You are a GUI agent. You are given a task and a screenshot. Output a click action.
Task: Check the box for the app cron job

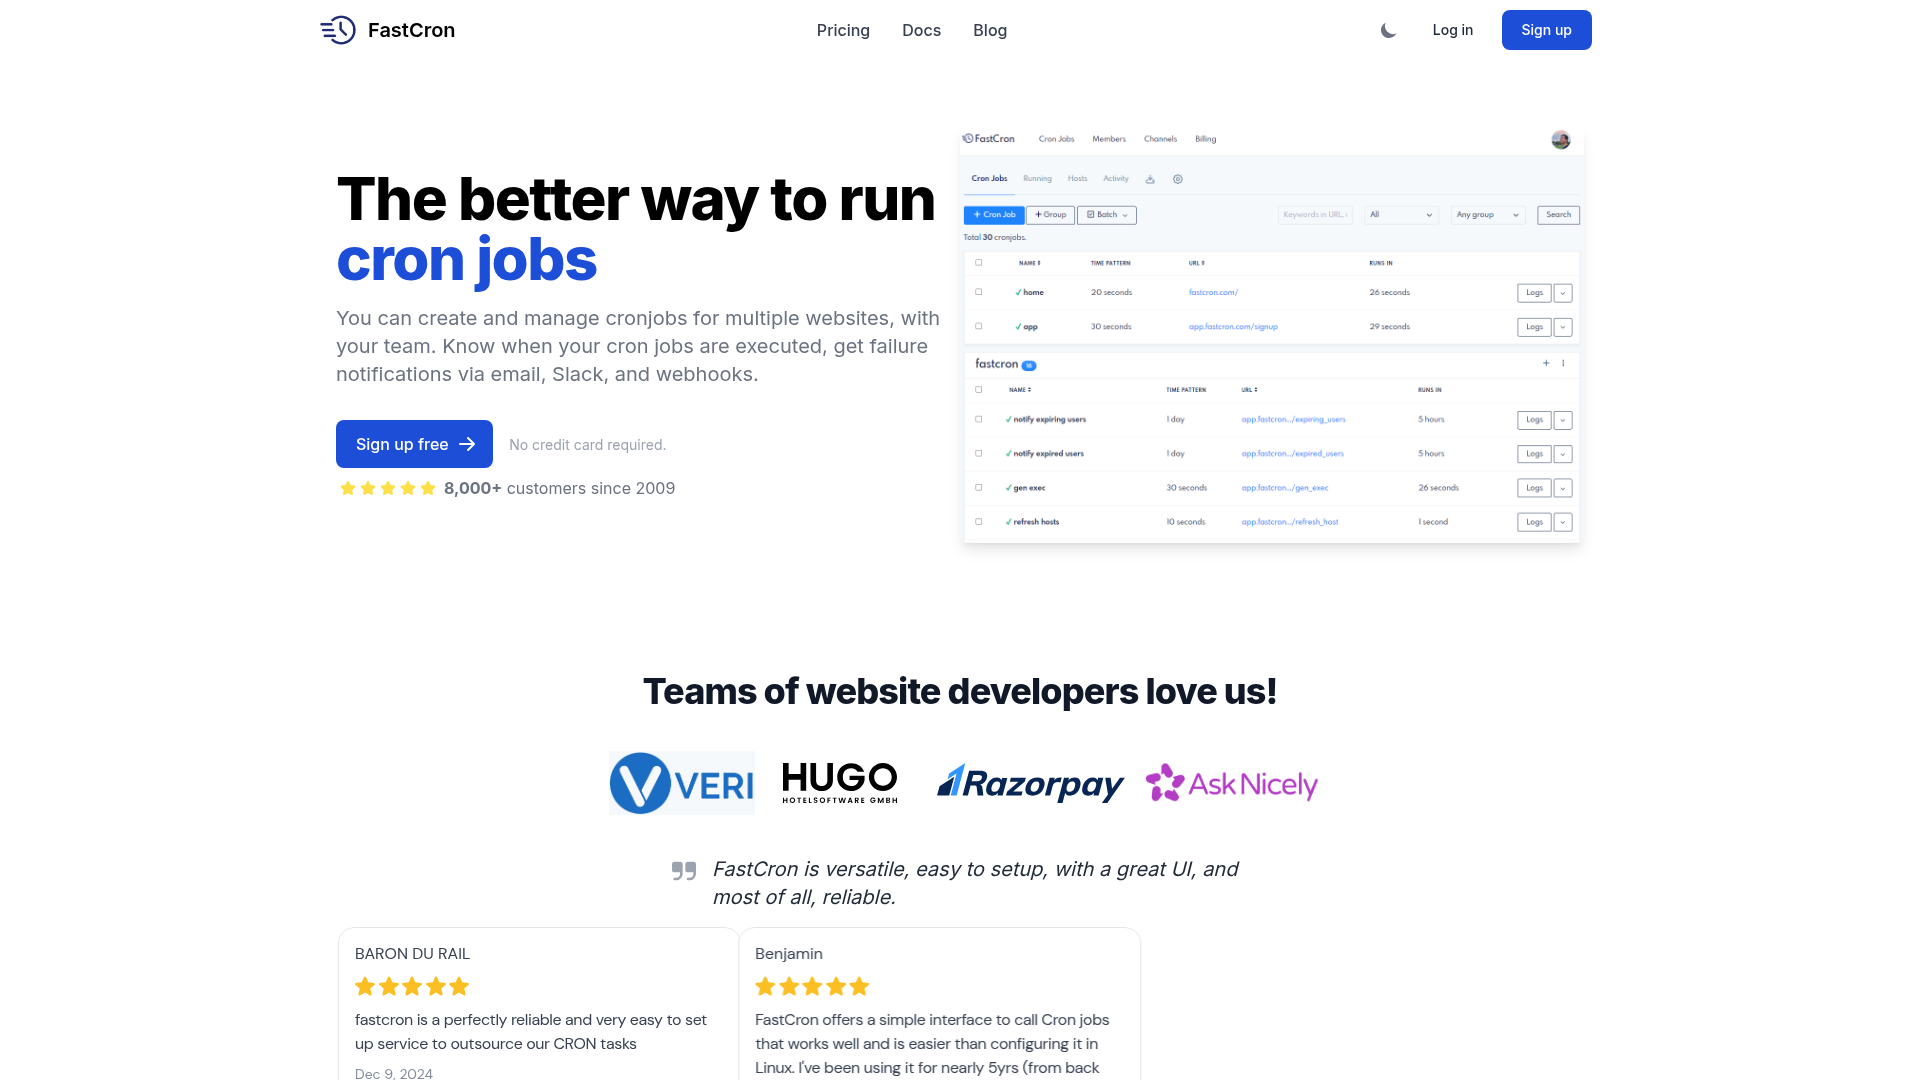(x=979, y=326)
